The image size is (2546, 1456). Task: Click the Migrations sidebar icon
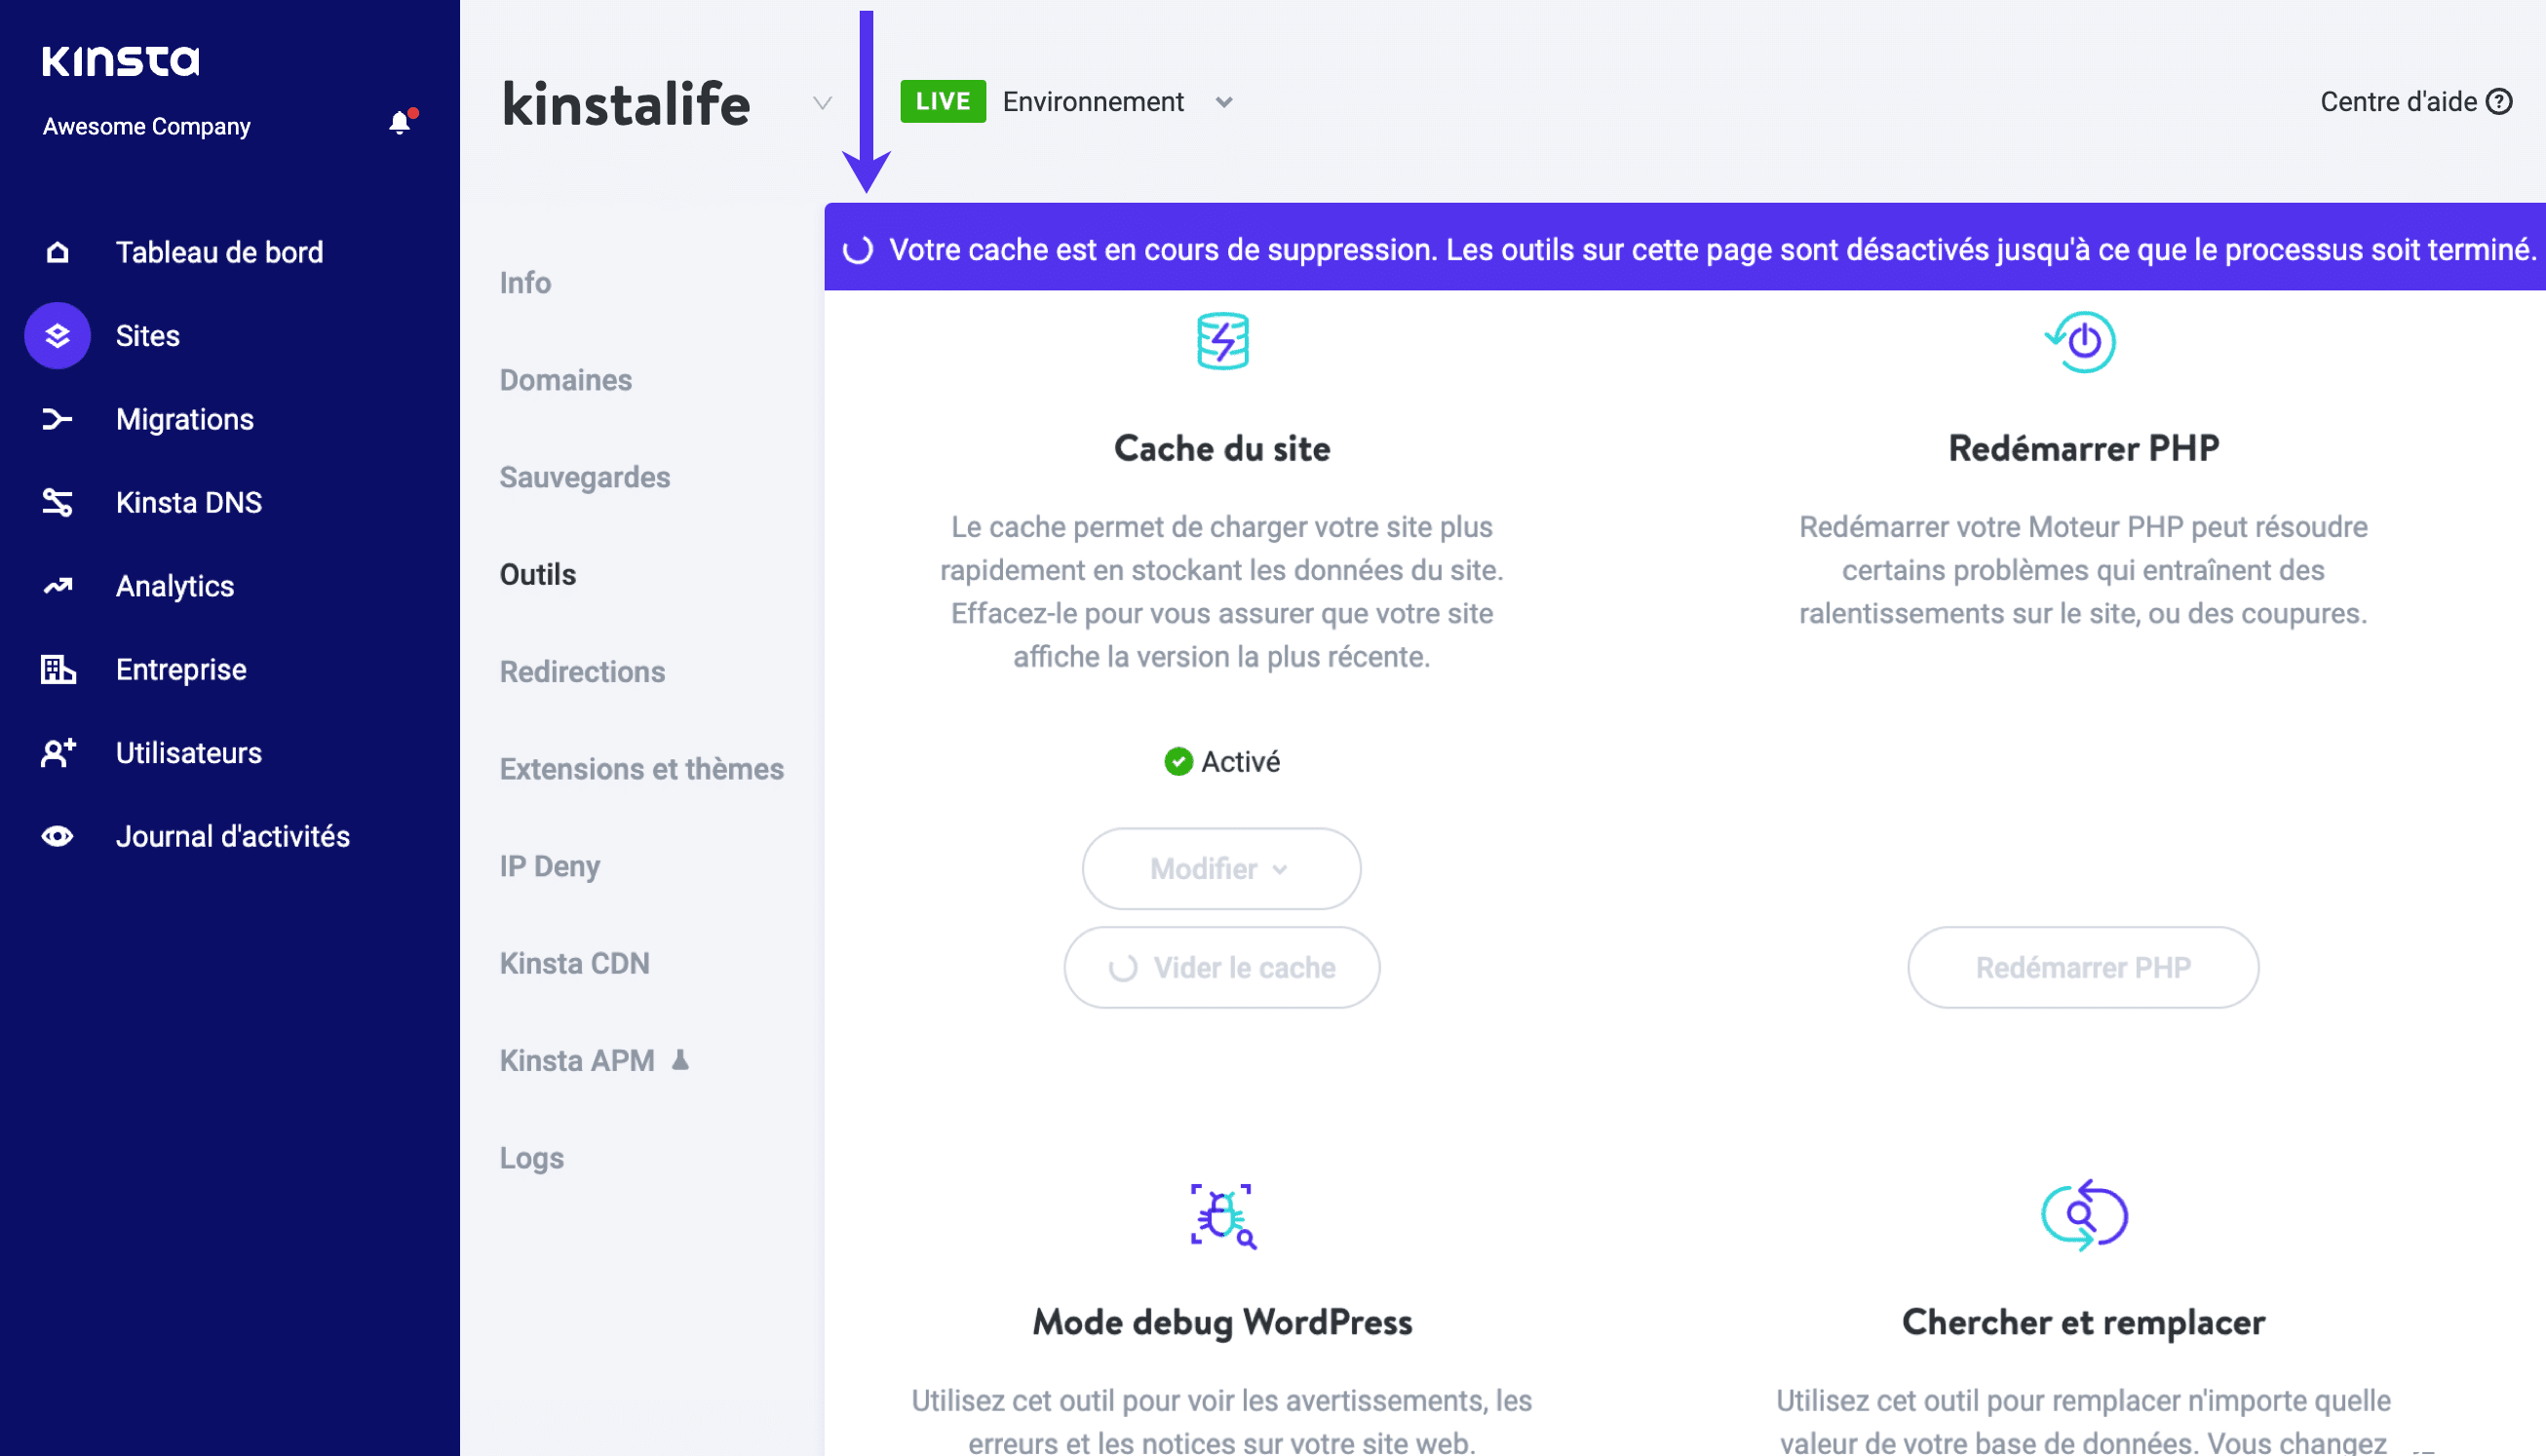click(x=58, y=419)
